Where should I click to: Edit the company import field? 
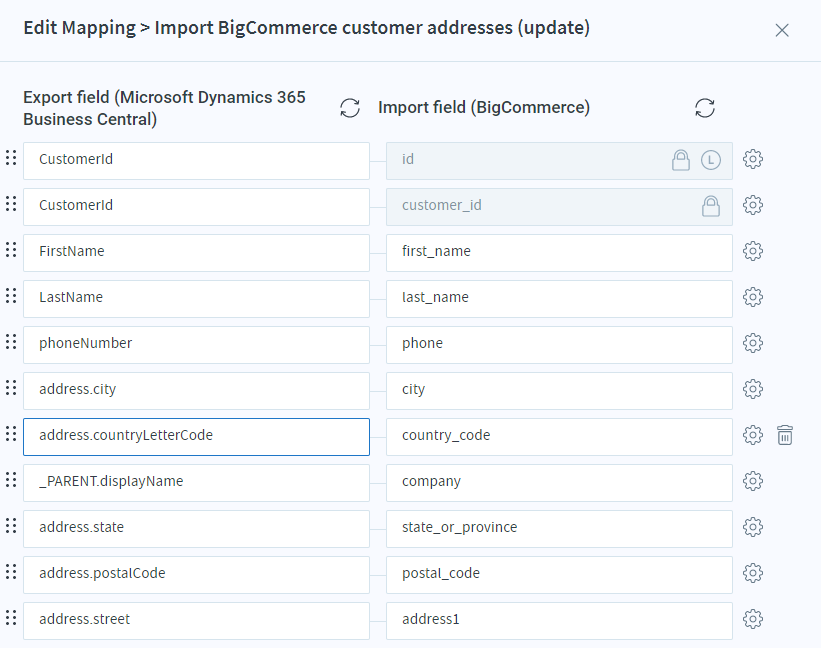[x=559, y=483]
